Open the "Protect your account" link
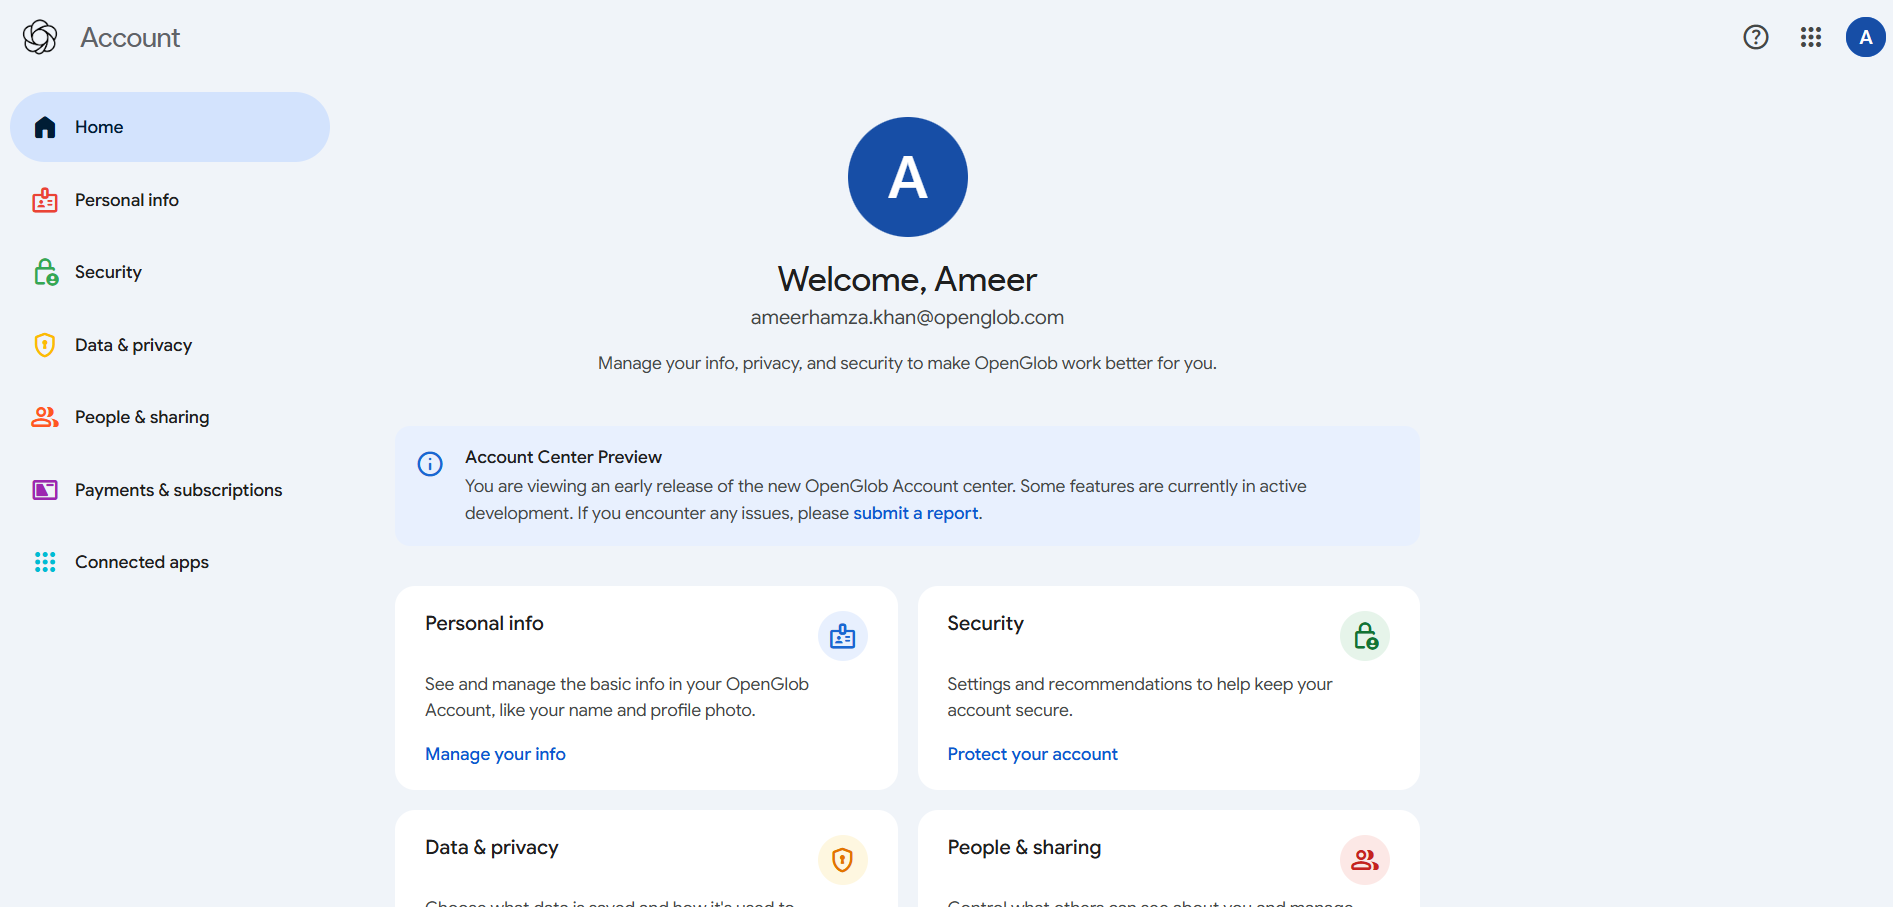Viewport: 1893px width, 907px height. click(1032, 753)
